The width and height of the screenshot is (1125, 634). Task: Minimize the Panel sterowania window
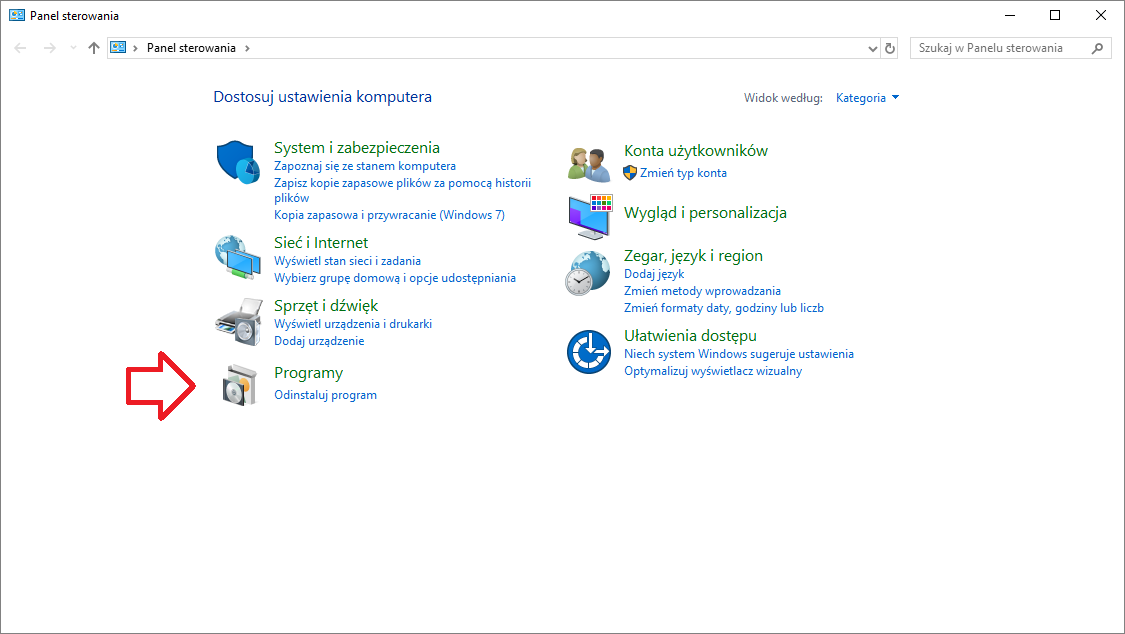(1010, 15)
